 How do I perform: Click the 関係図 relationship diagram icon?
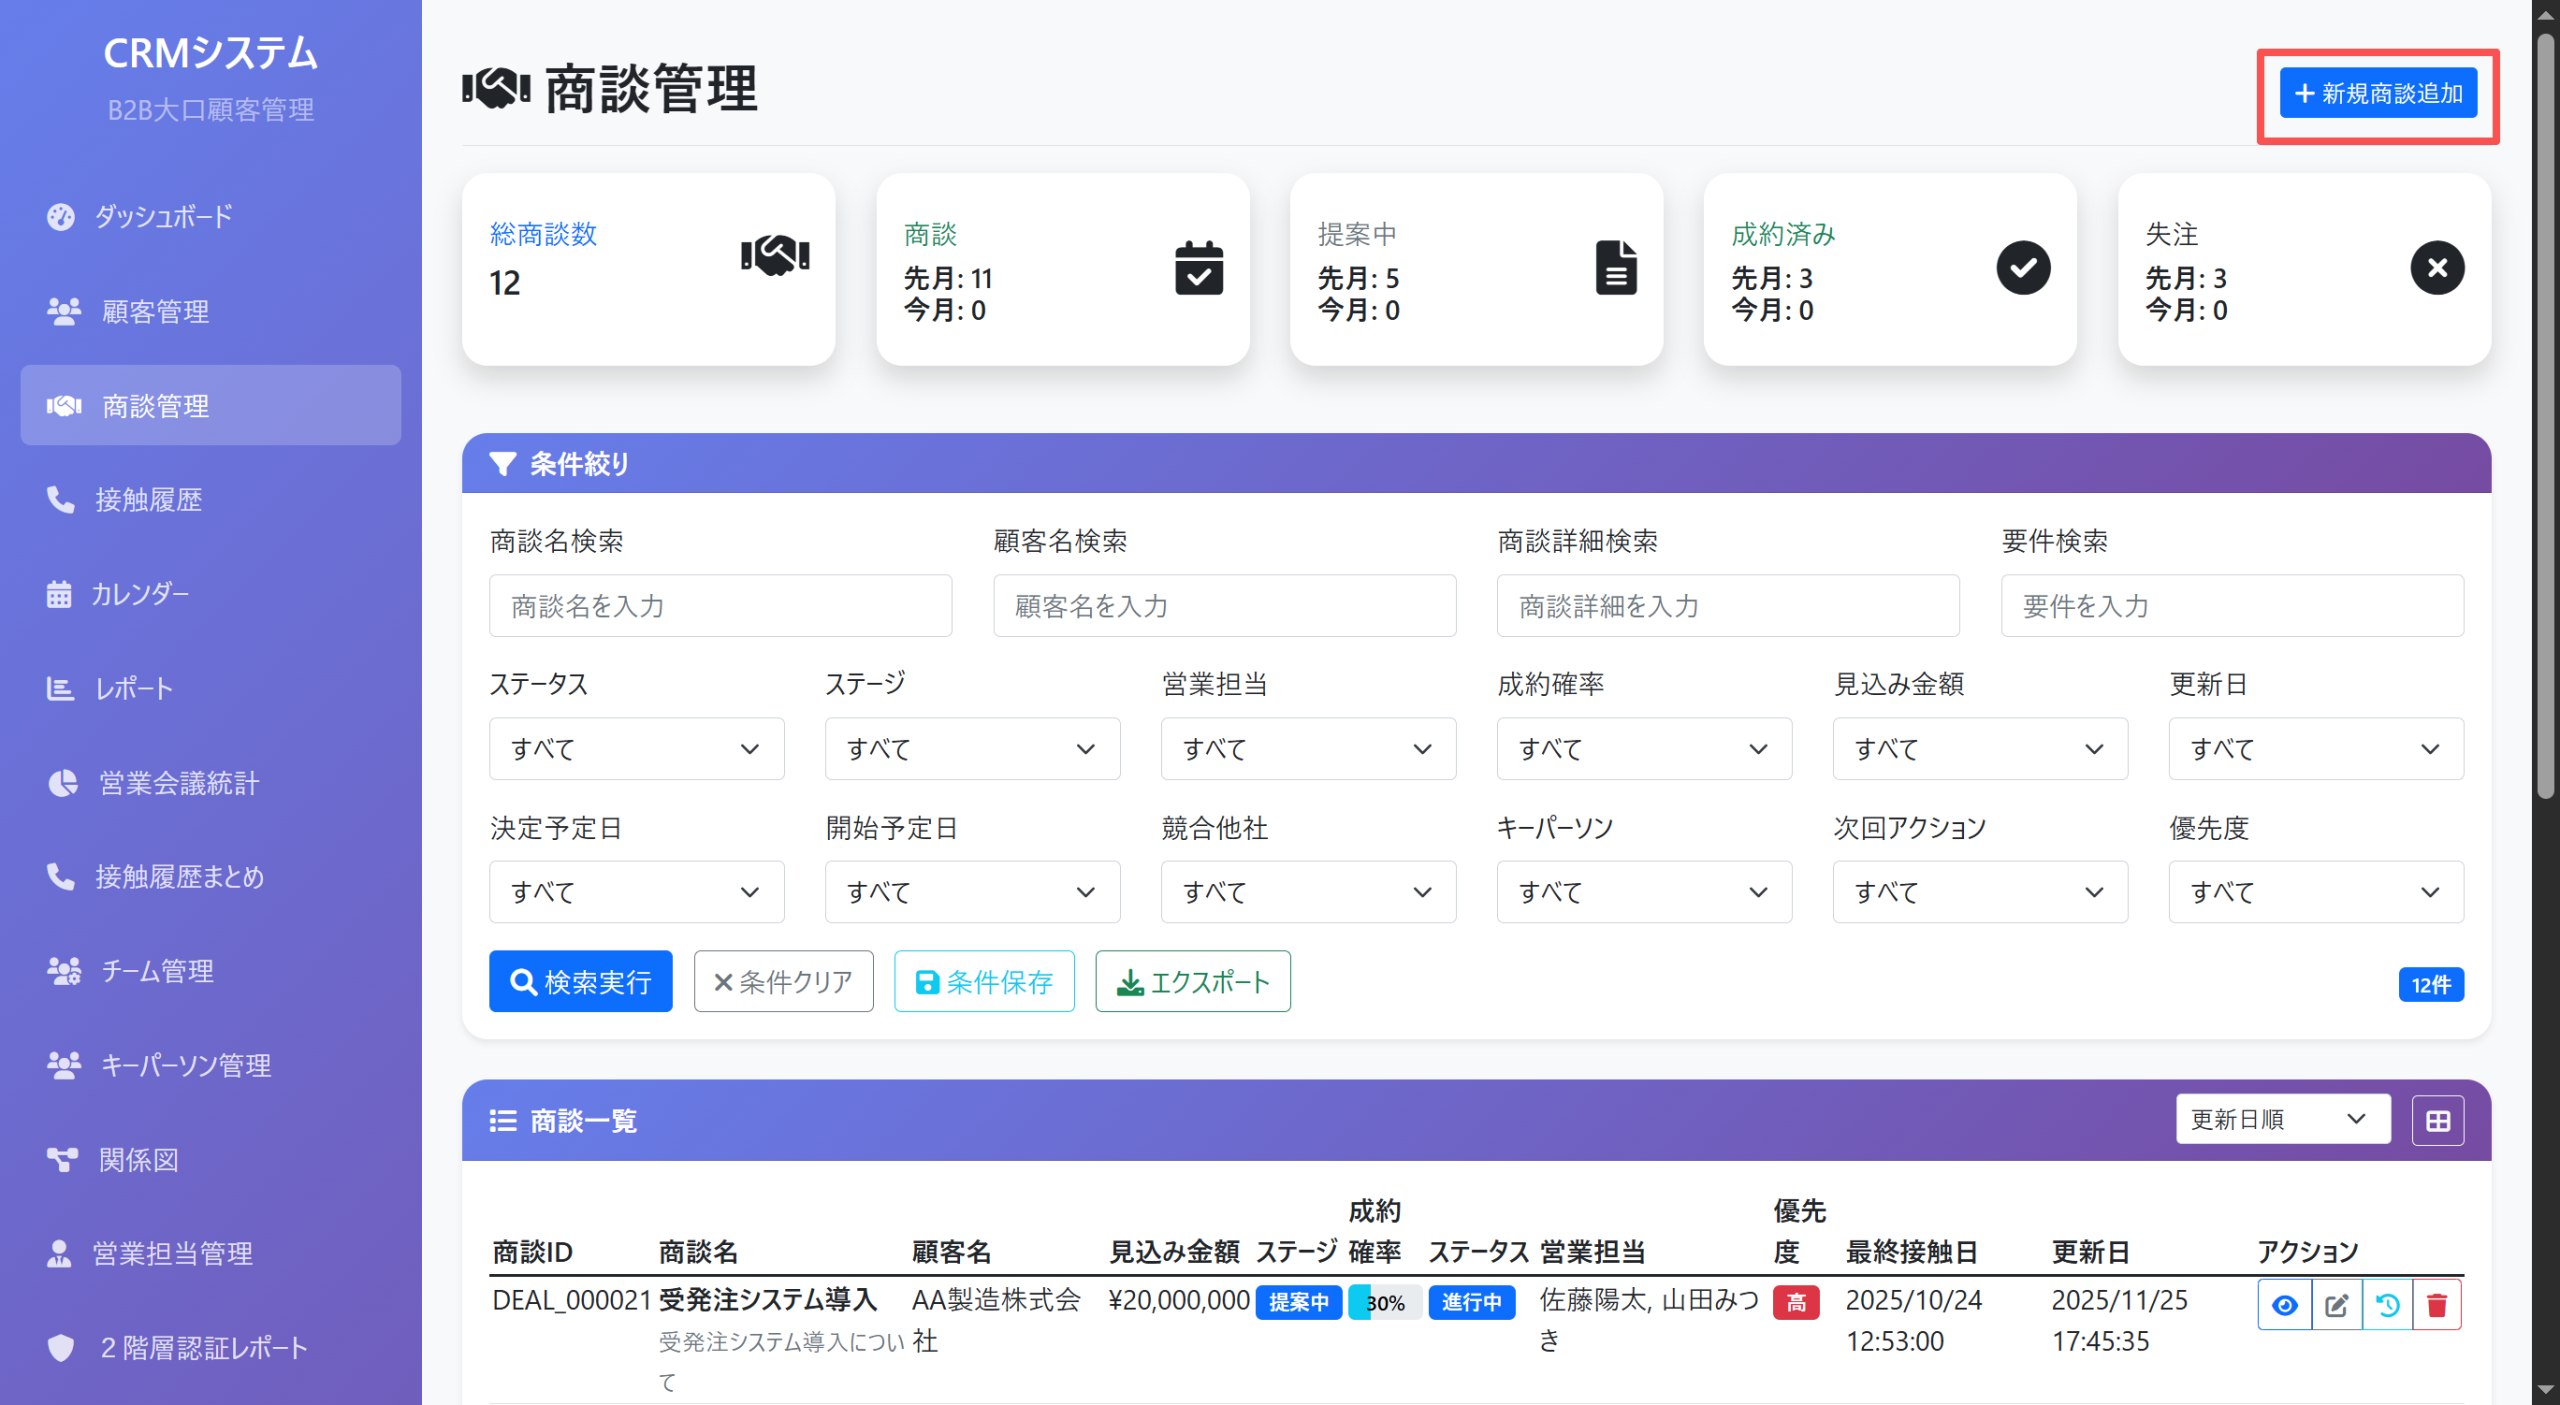click(x=61, y=1159)
